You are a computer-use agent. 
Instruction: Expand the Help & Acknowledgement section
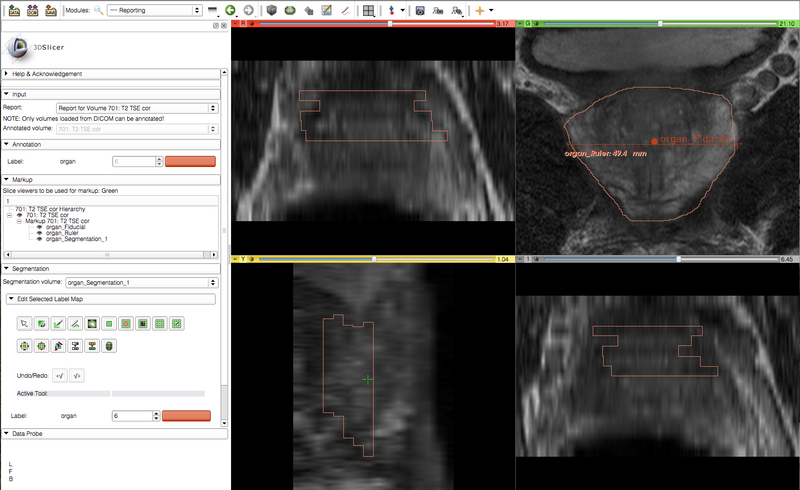pos(47,73)
